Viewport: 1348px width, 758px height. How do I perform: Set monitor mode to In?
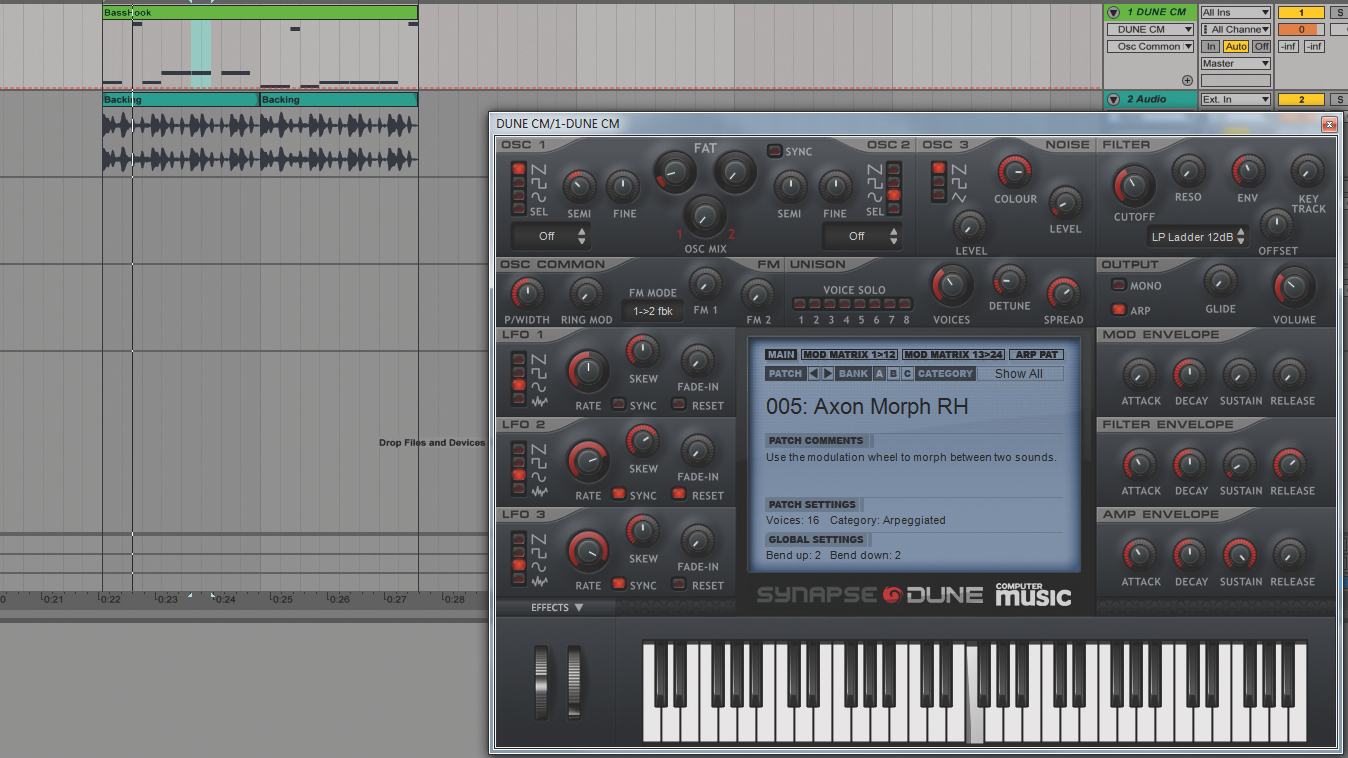[x=1211, y=46]
